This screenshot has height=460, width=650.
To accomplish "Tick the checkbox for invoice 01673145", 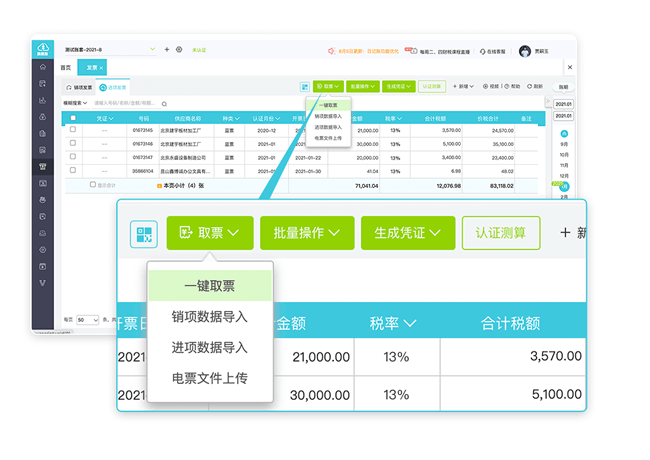I will click(73, 129).
